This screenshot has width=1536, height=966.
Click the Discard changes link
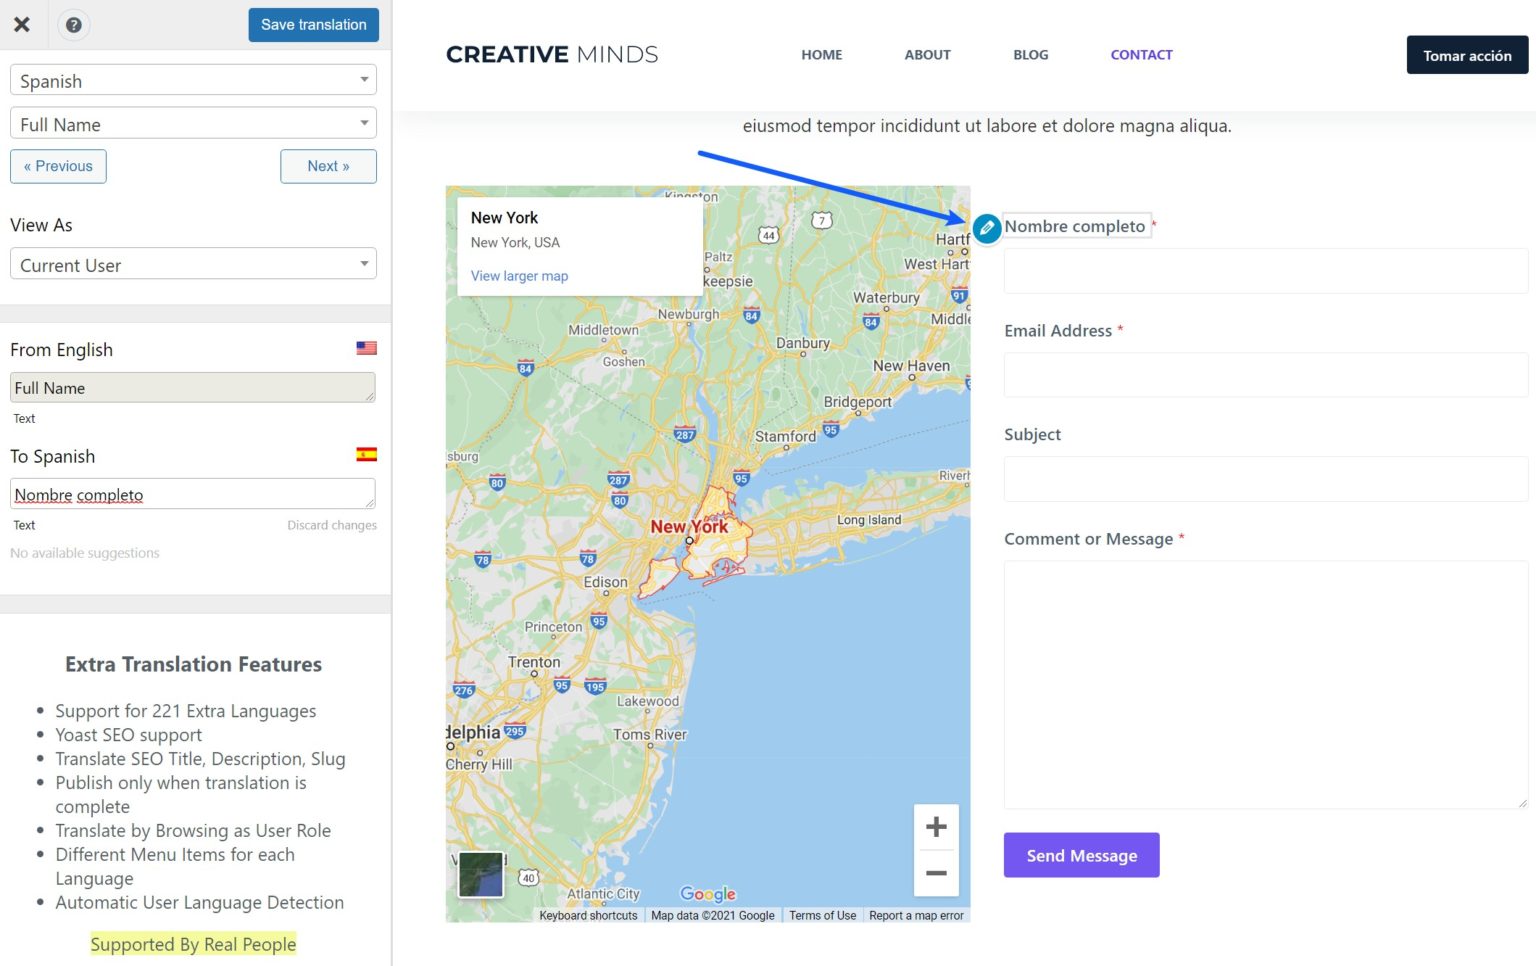coord(332,524)
